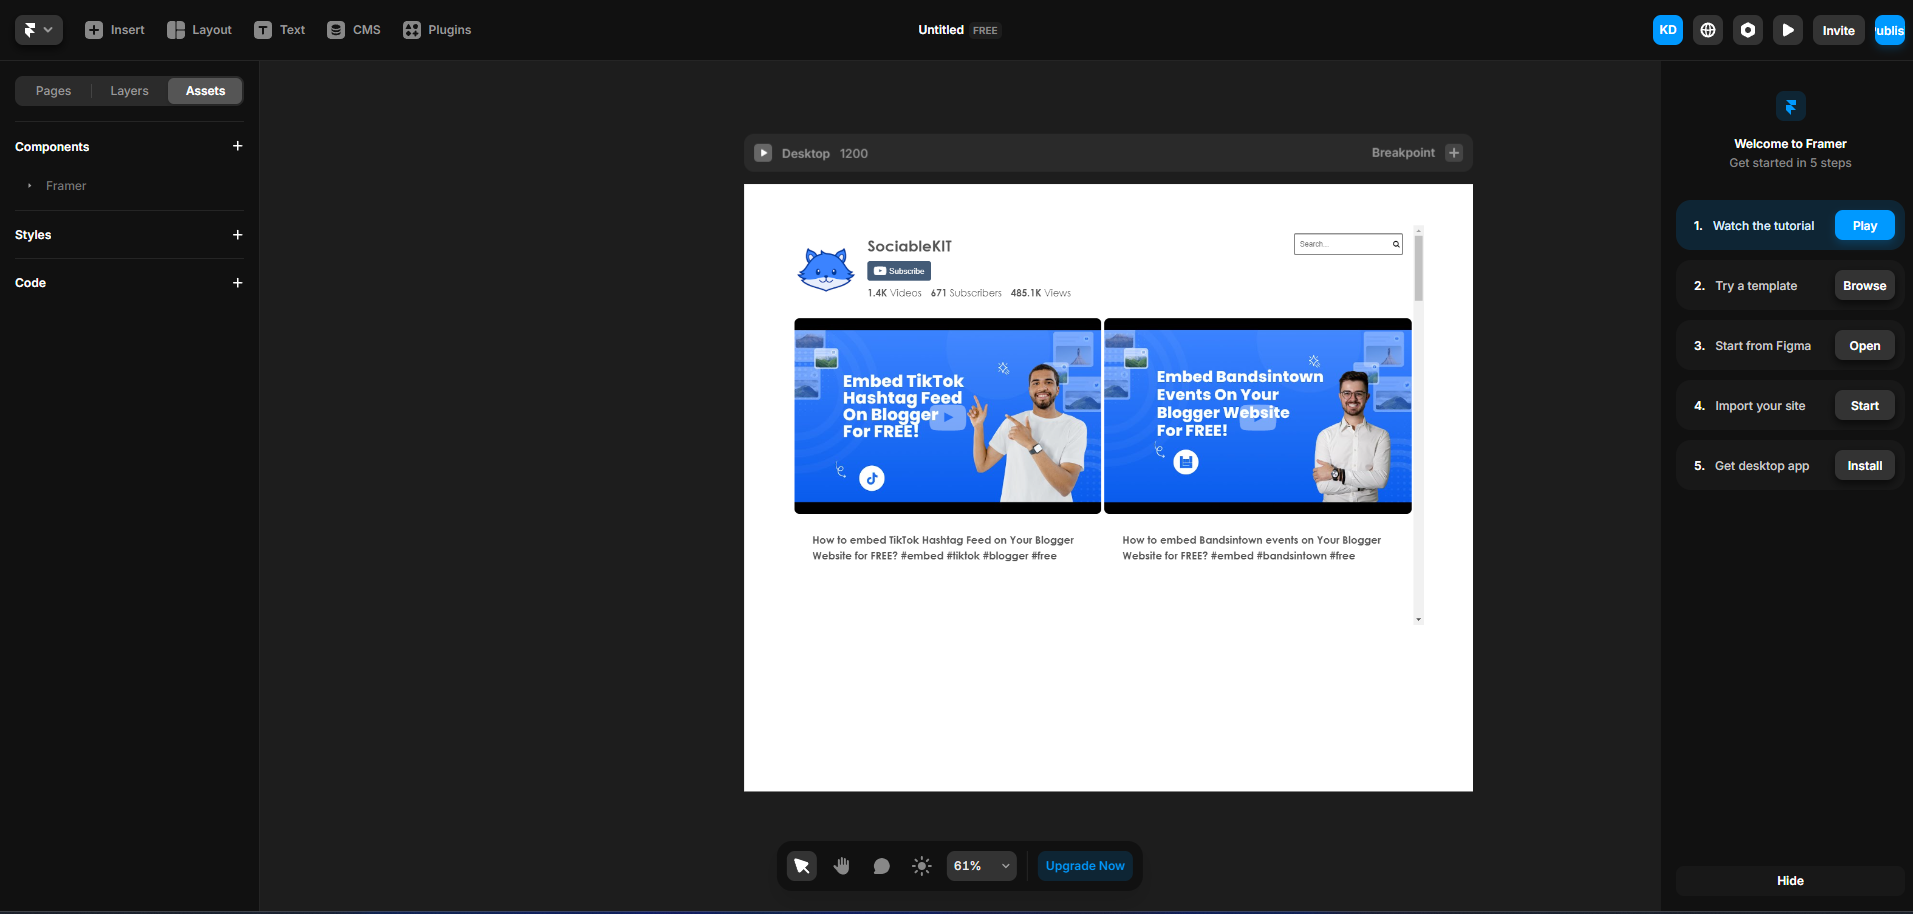The width and height of the screenshot is (1913, 914).
Task: Select the cursor pointer tool
Action: [x=802, y=866]
